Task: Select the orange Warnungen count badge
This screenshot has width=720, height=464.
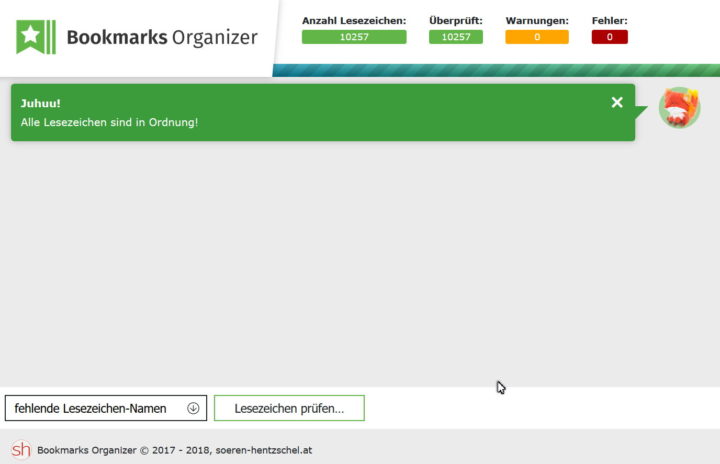Action: 536,37
